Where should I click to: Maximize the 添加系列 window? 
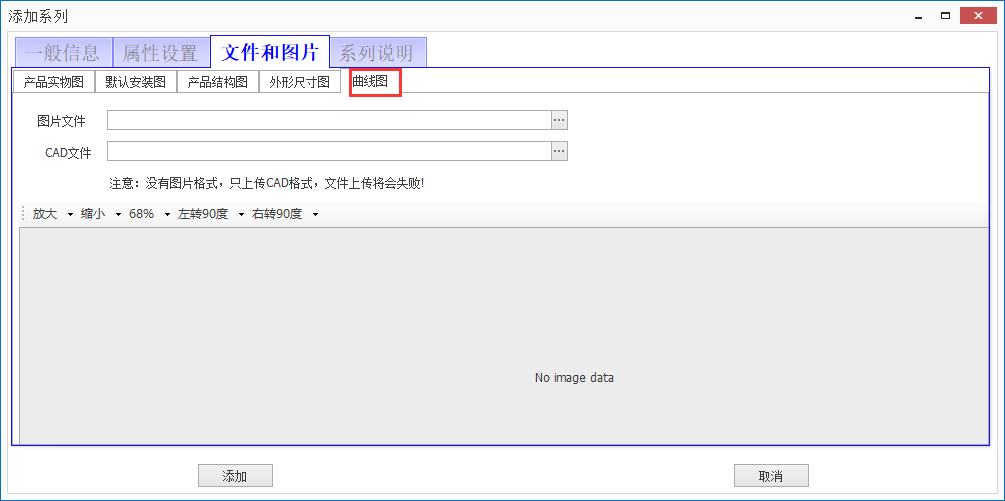(945, 16)
